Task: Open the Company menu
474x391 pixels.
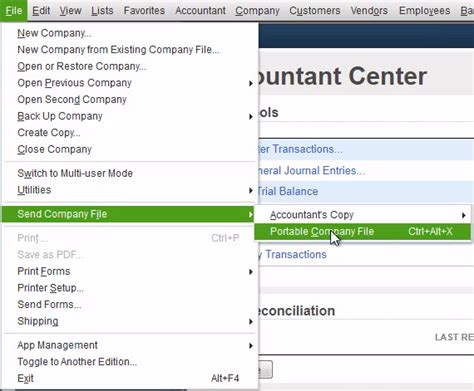Action: 257,11
